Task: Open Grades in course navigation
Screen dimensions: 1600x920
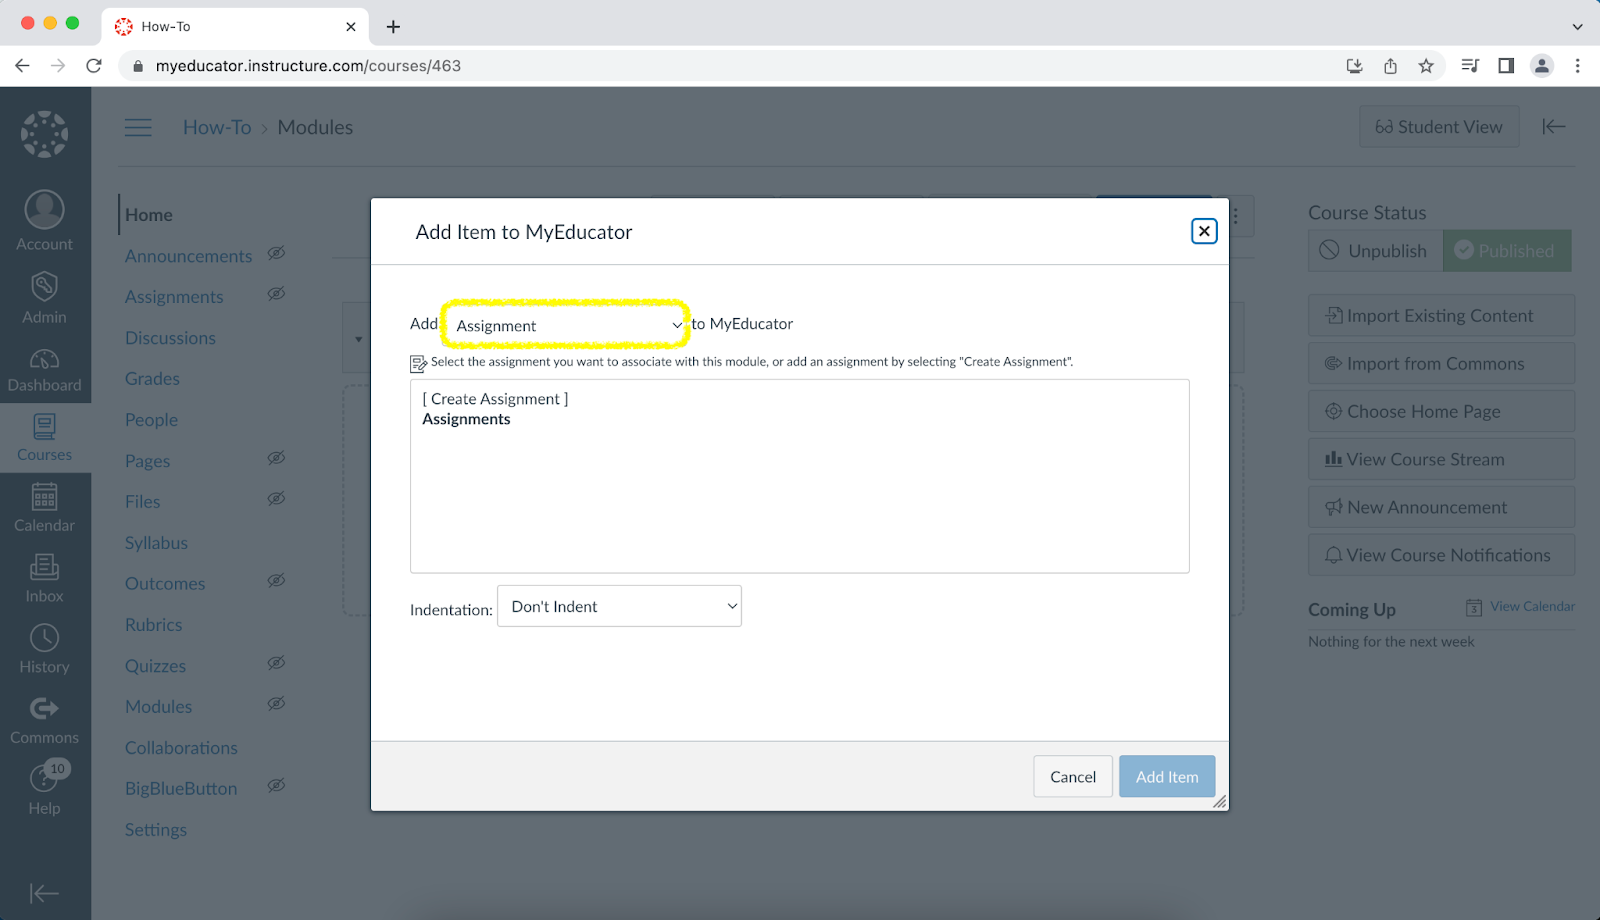Action: (152, 379)
